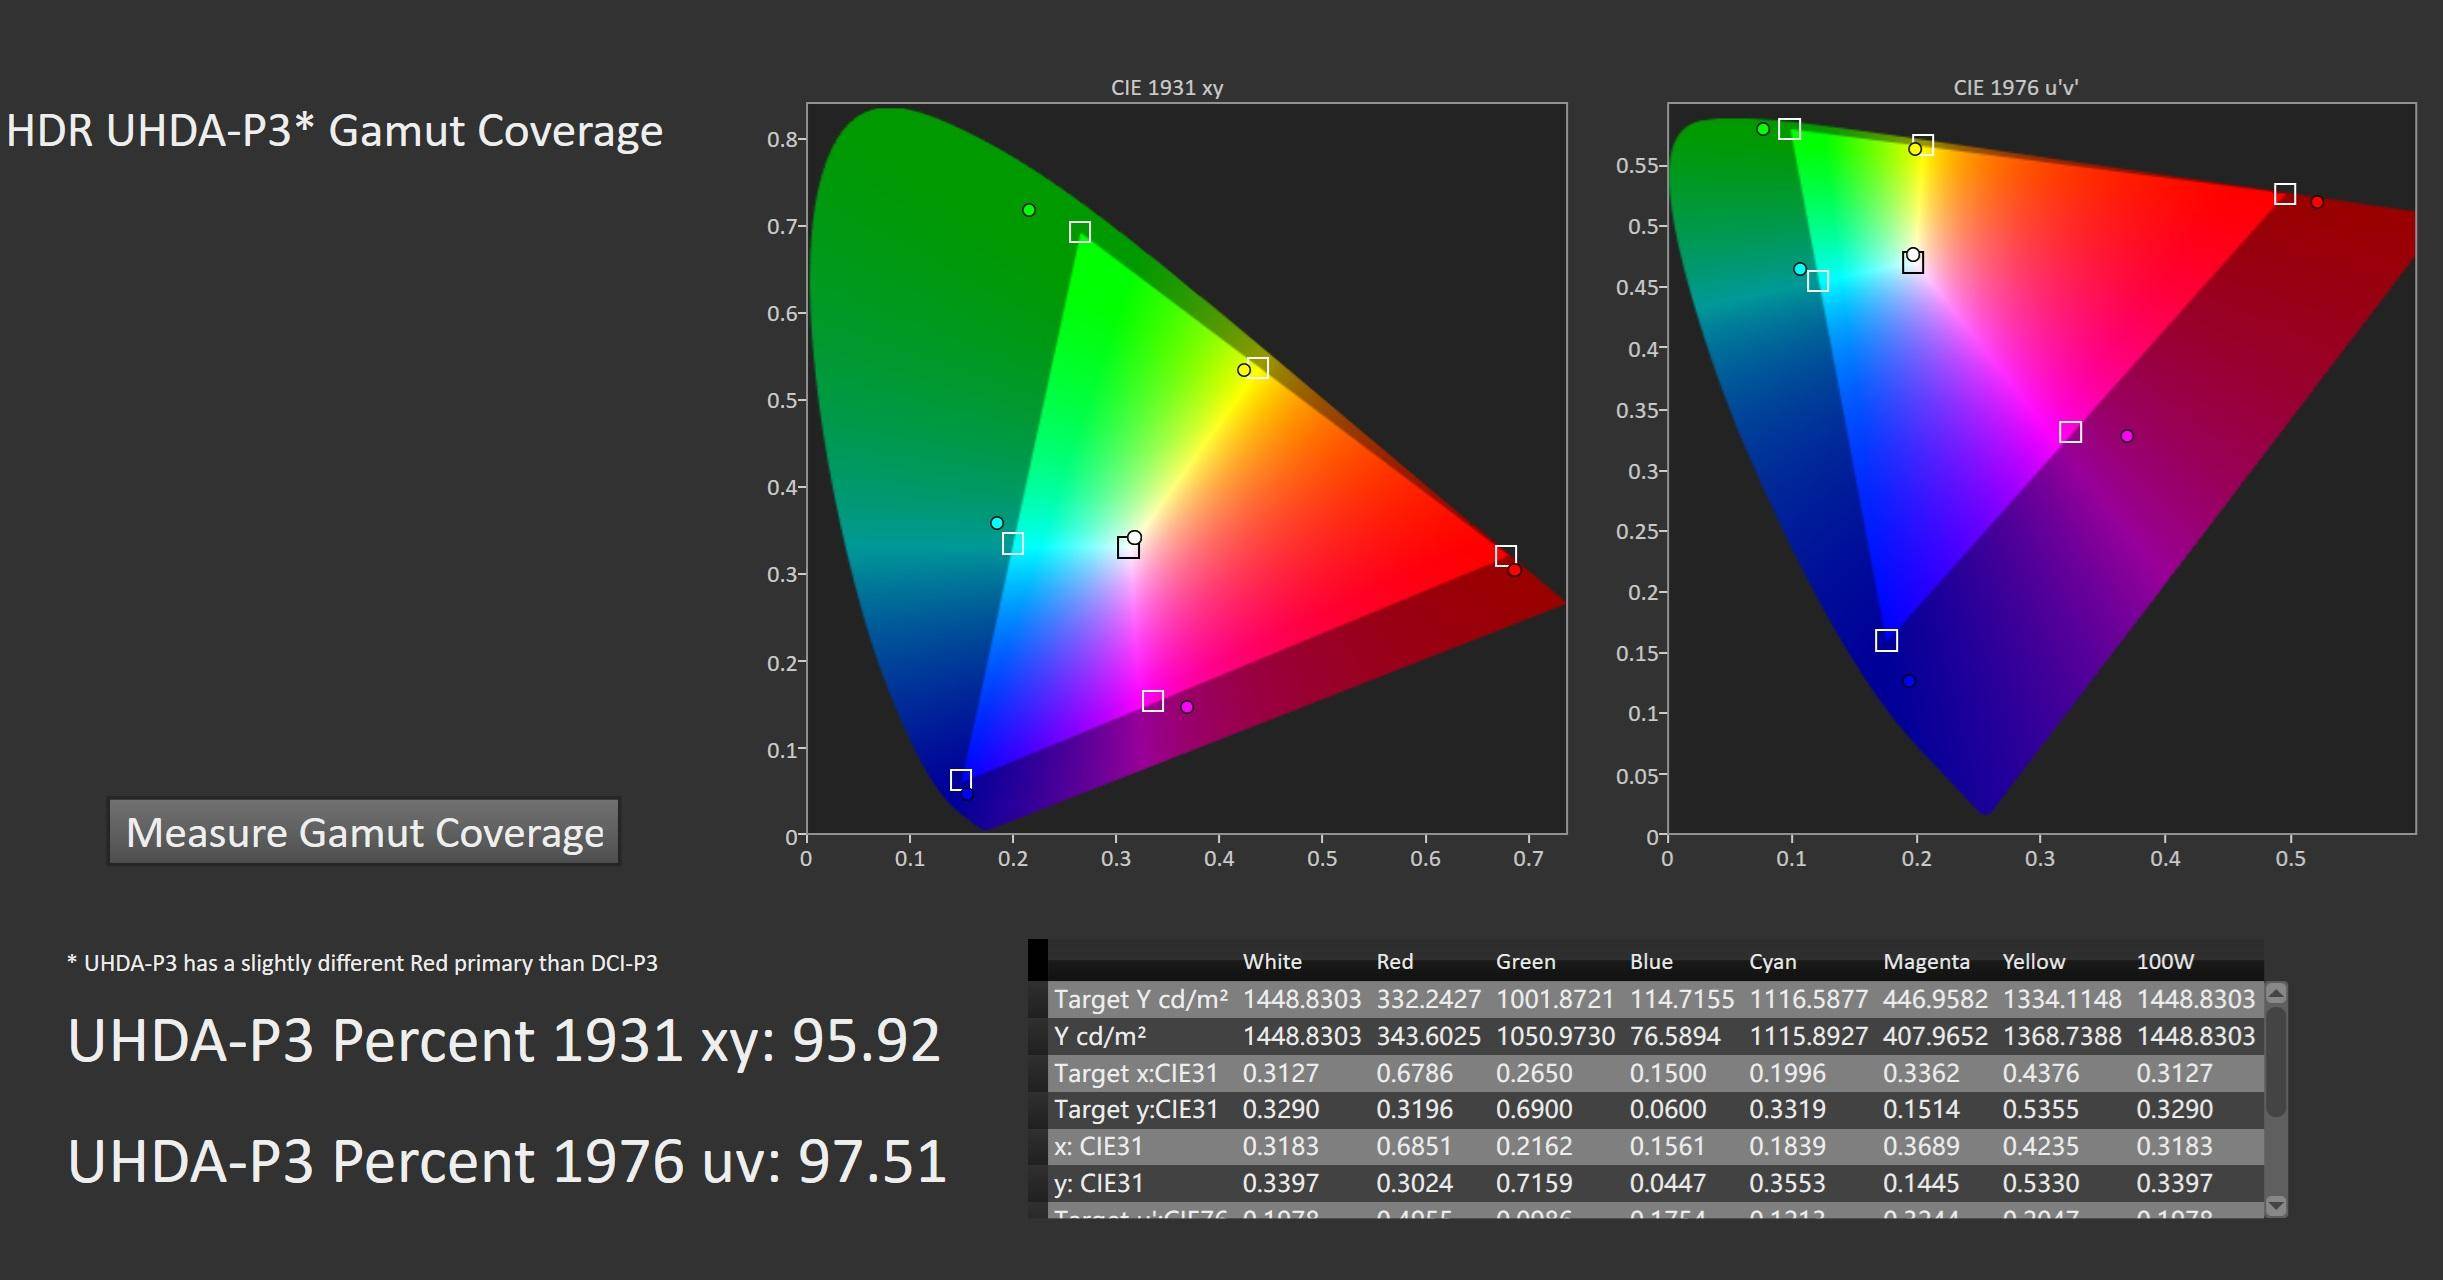Click the Green column header in table
This screenshot has width=2443, height=1280.
pos(1525,962)
